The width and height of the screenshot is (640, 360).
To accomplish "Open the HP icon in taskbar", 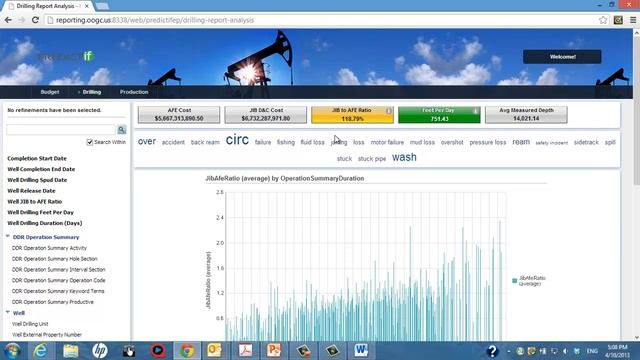I will point(100,351).
